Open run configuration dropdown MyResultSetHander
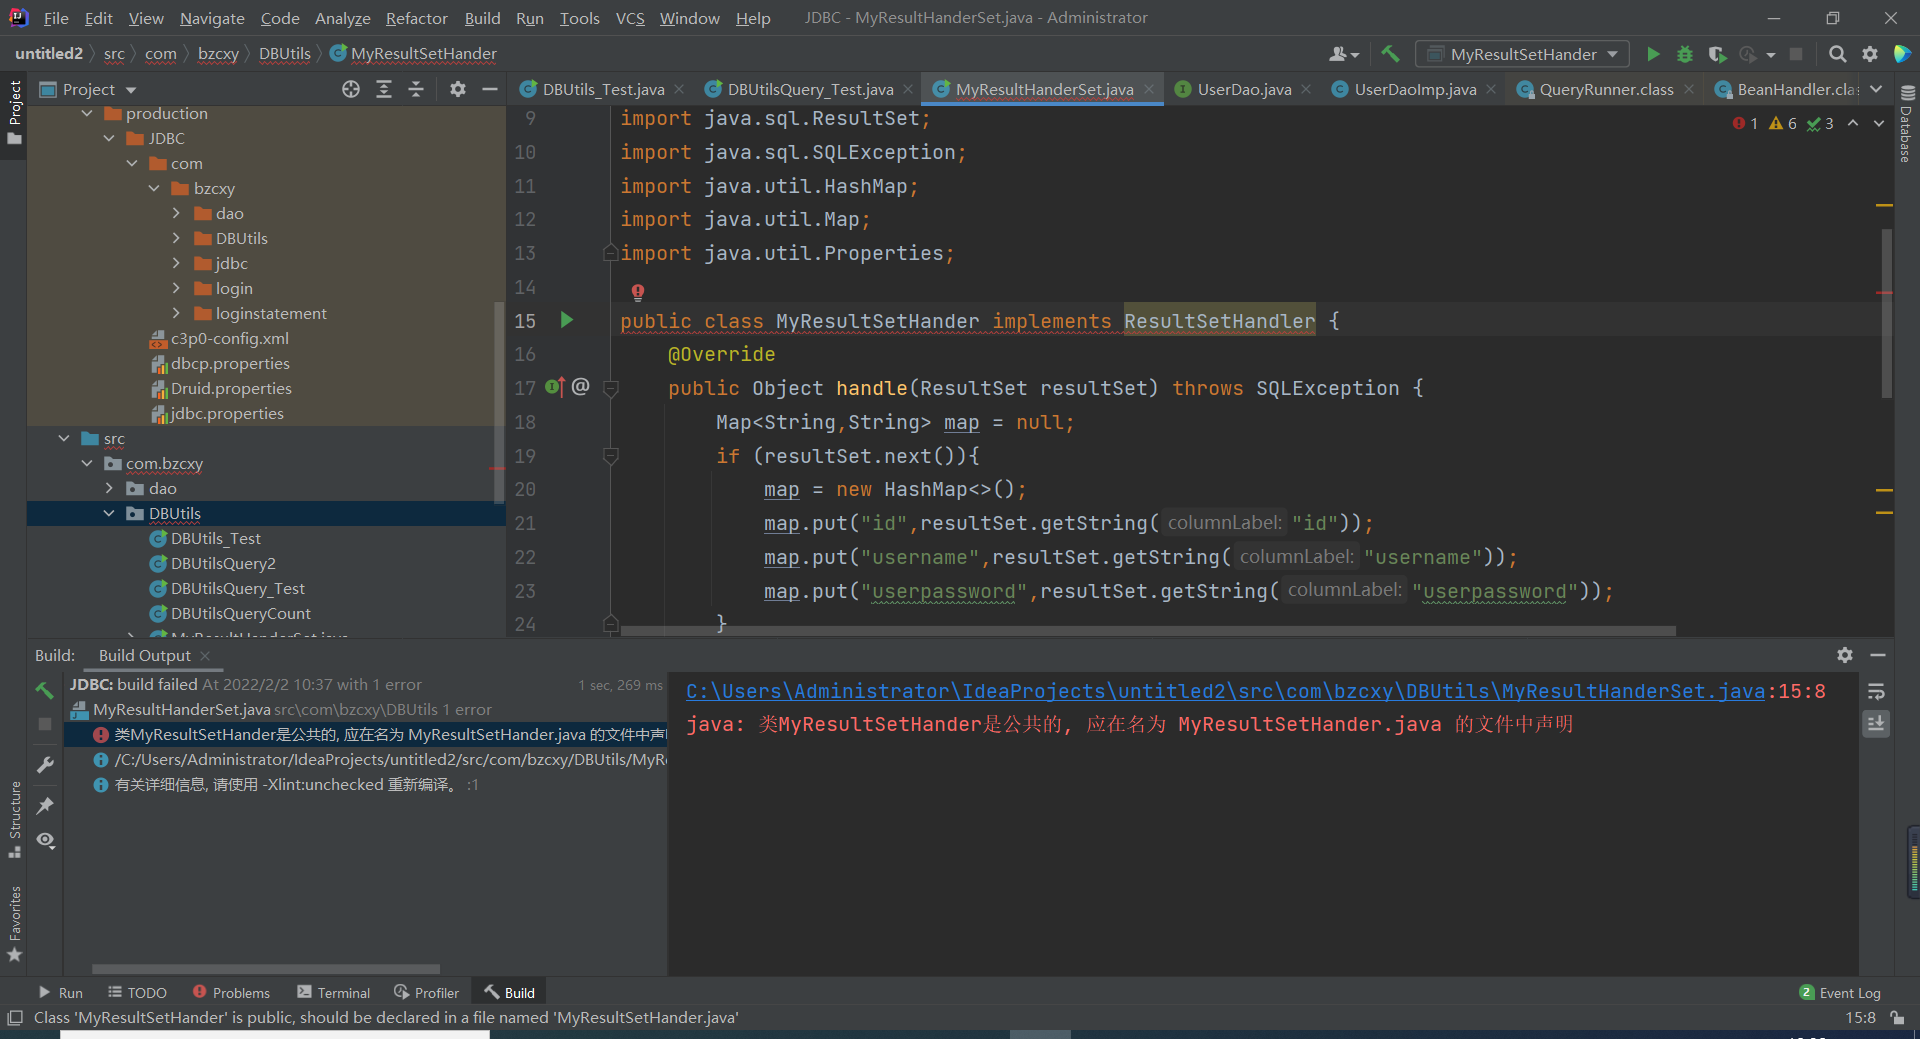Screen dimensions: 1920x1039 click(x=1523, y=54)
